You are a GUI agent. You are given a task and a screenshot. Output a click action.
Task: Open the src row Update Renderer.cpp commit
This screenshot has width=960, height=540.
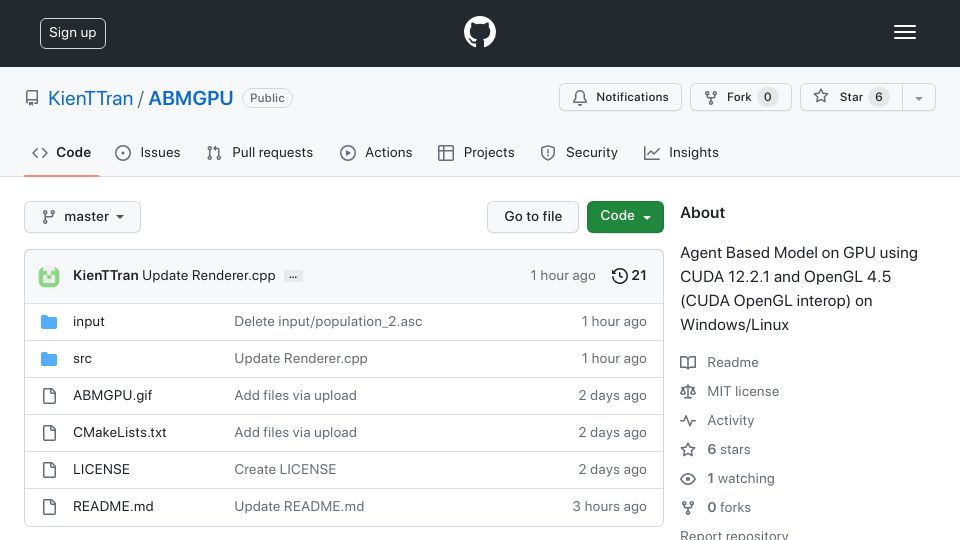coord(301,358)
